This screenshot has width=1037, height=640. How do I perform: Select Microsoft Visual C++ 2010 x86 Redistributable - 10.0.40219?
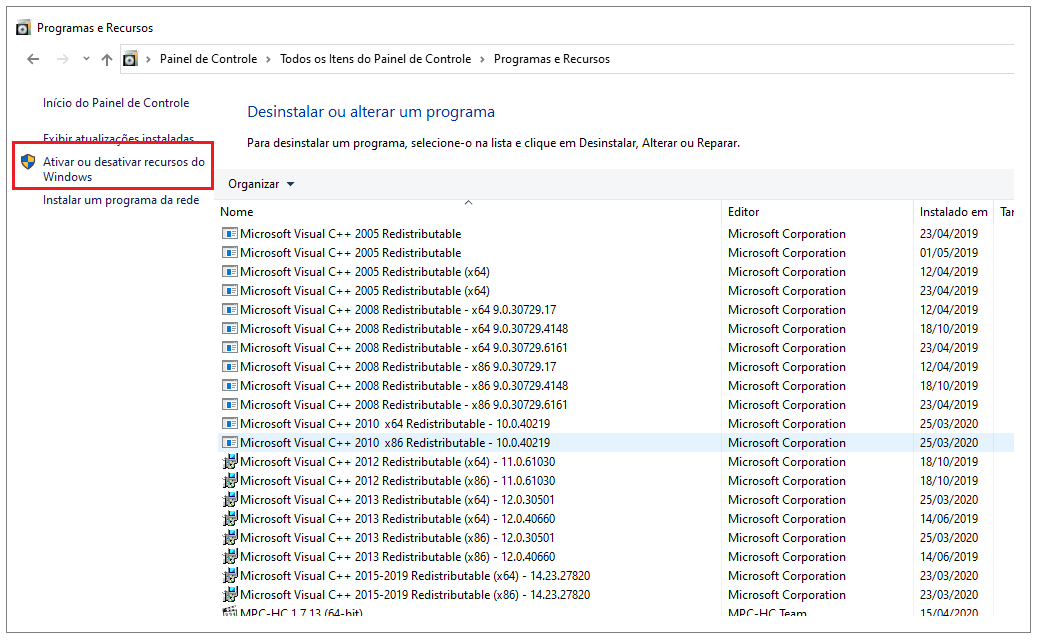[395, 443]
